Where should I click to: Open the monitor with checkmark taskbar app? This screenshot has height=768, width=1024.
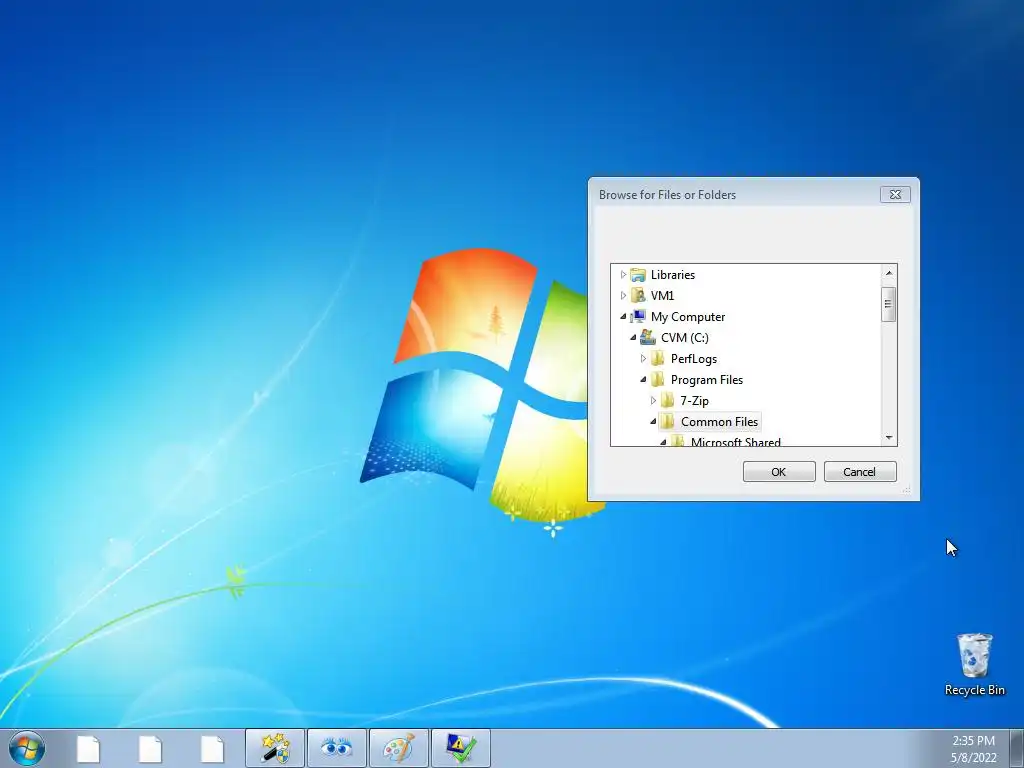(x=461, y=748)
